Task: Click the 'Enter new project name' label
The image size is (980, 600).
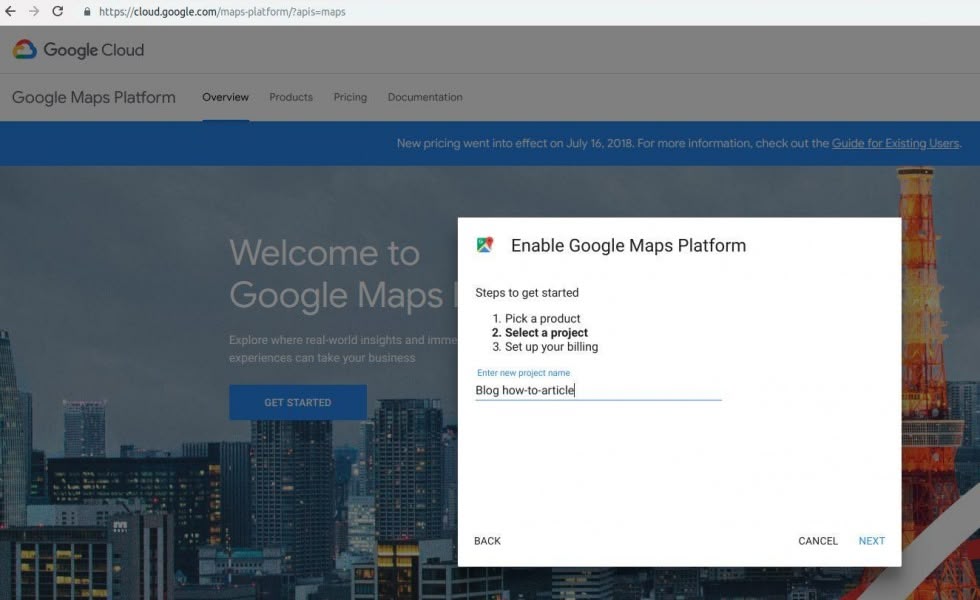Action: tap(523, 372)
